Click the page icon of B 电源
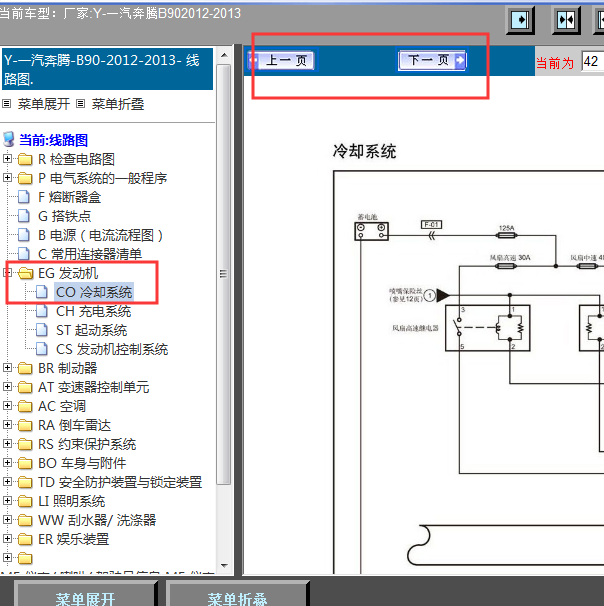The width and height of the screenshot is (604, 606). [x=24, y=235]
